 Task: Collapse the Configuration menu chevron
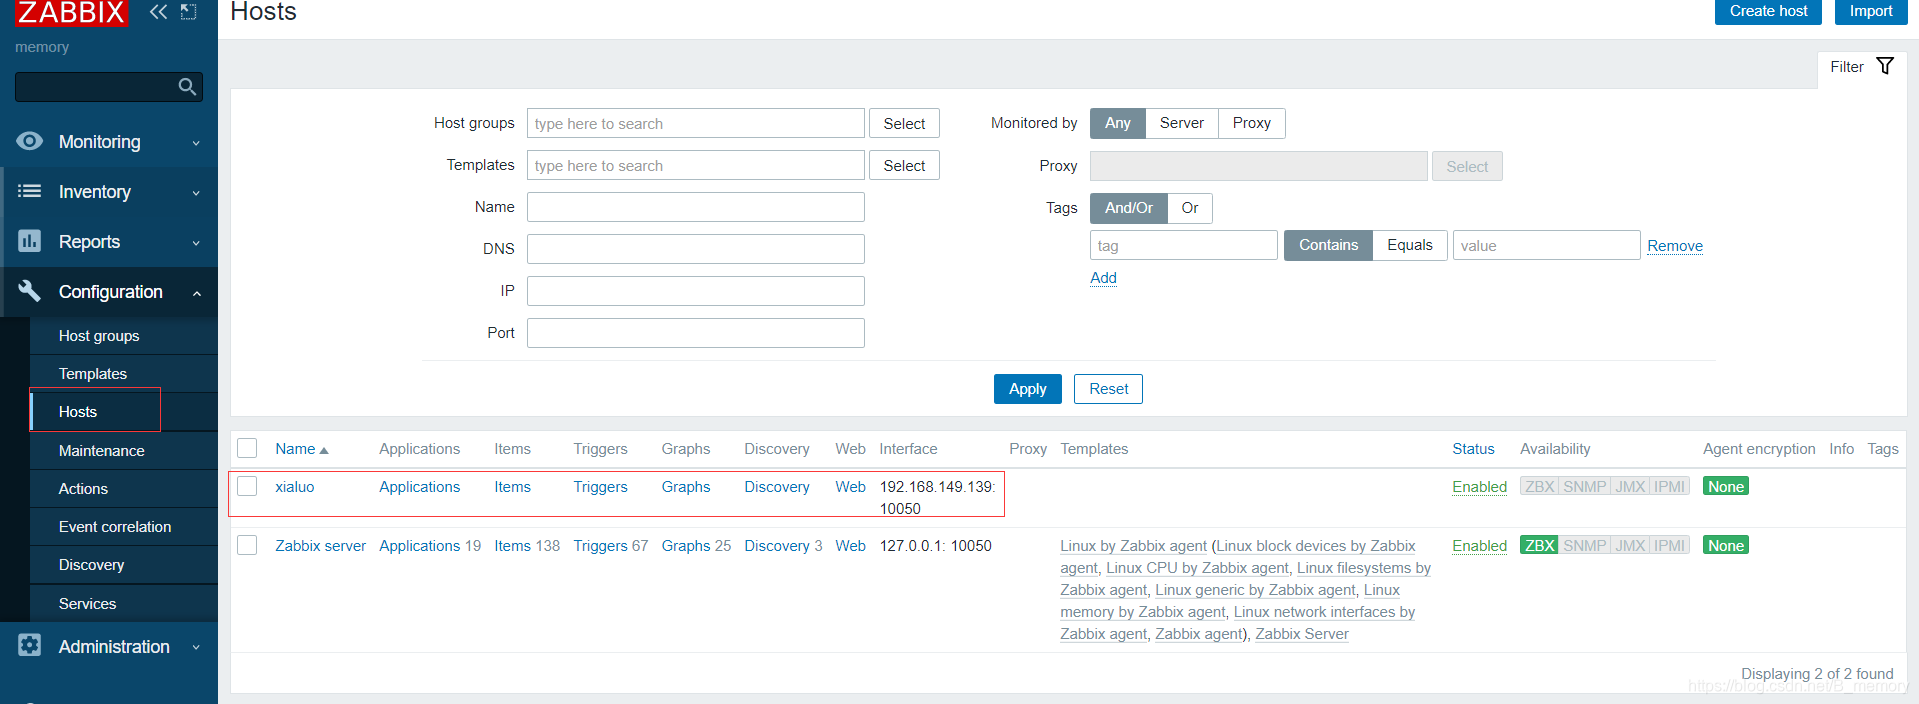point(196,293)
